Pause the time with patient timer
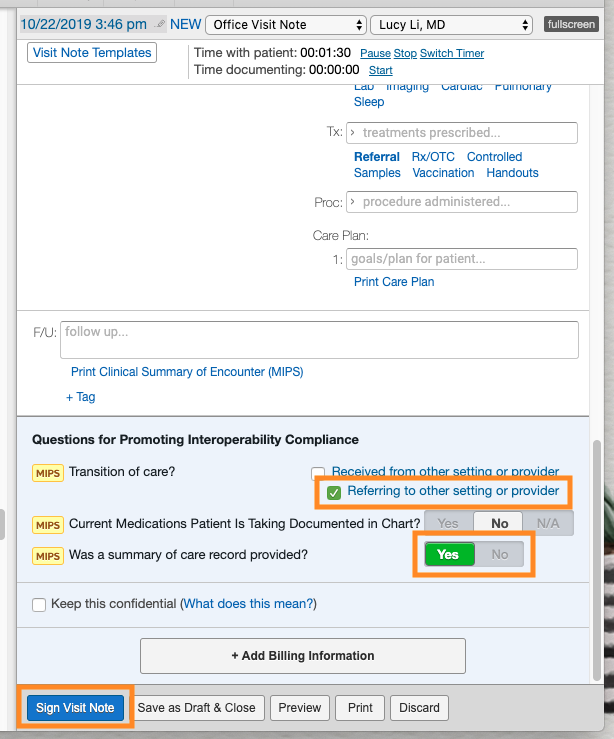The height and width of the screenshot is (739, 614). click(375, 53)
